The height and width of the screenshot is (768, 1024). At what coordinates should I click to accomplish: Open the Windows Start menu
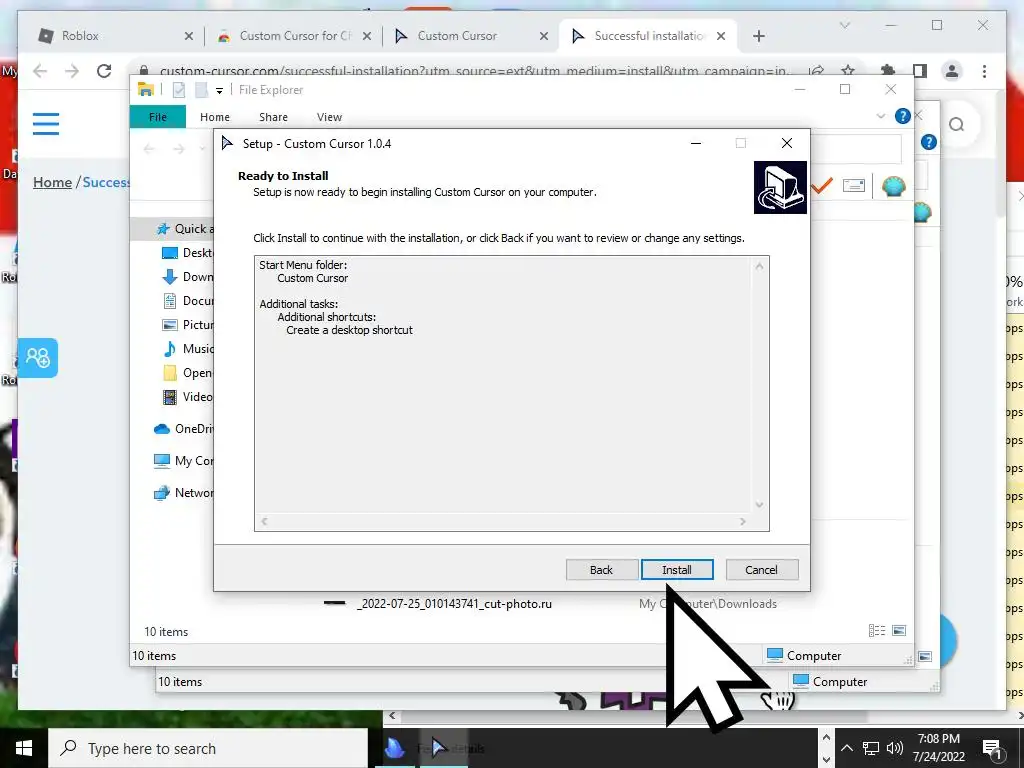[x=24, y=748]
